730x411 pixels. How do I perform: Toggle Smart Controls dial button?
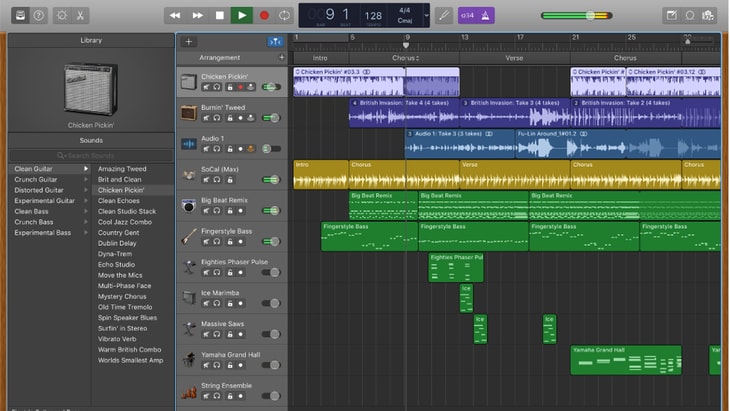coord(61,15)
